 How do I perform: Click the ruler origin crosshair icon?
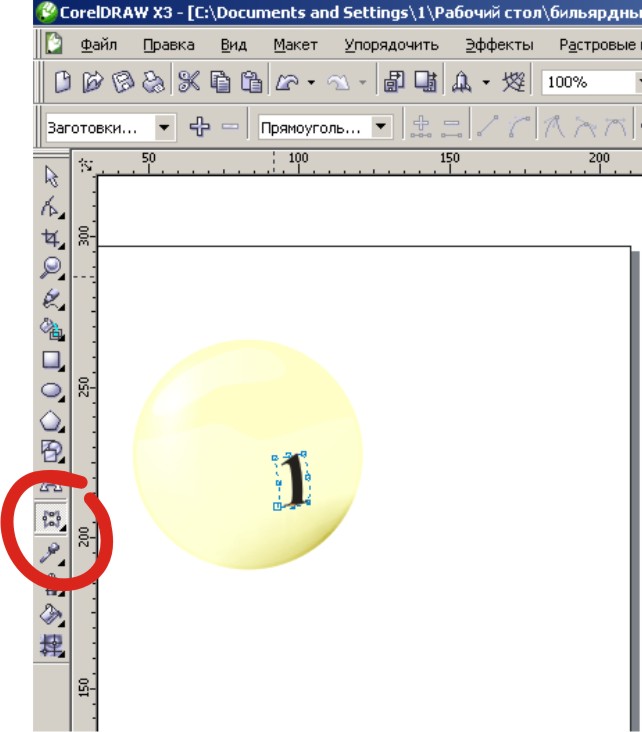pyautogui.click(x=86, y=165)
